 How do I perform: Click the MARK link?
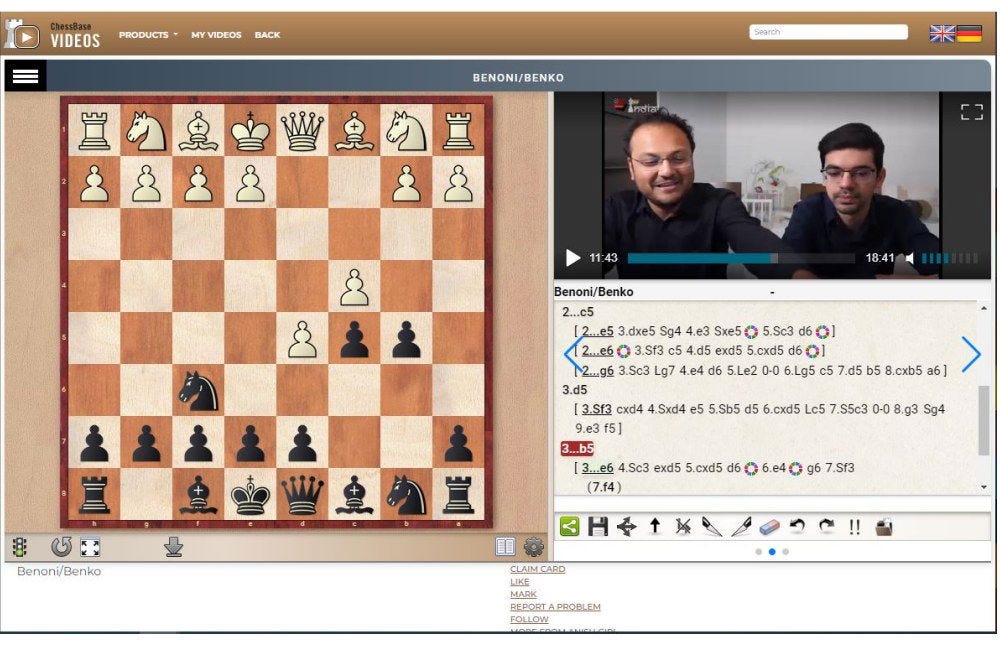tap(524, 594)
